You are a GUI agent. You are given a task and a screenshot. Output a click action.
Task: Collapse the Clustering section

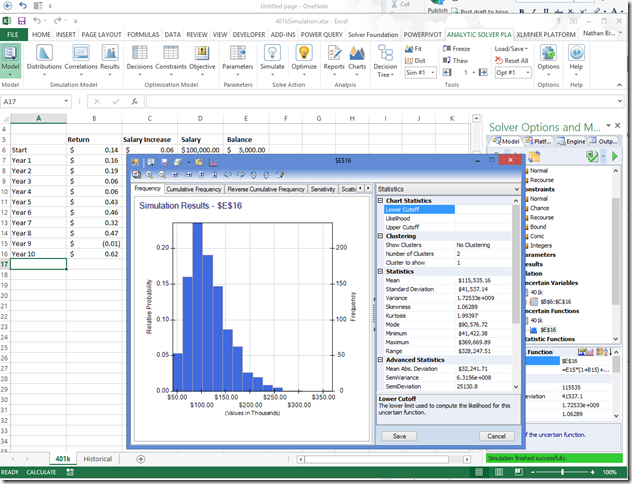[x=380, y=236]
